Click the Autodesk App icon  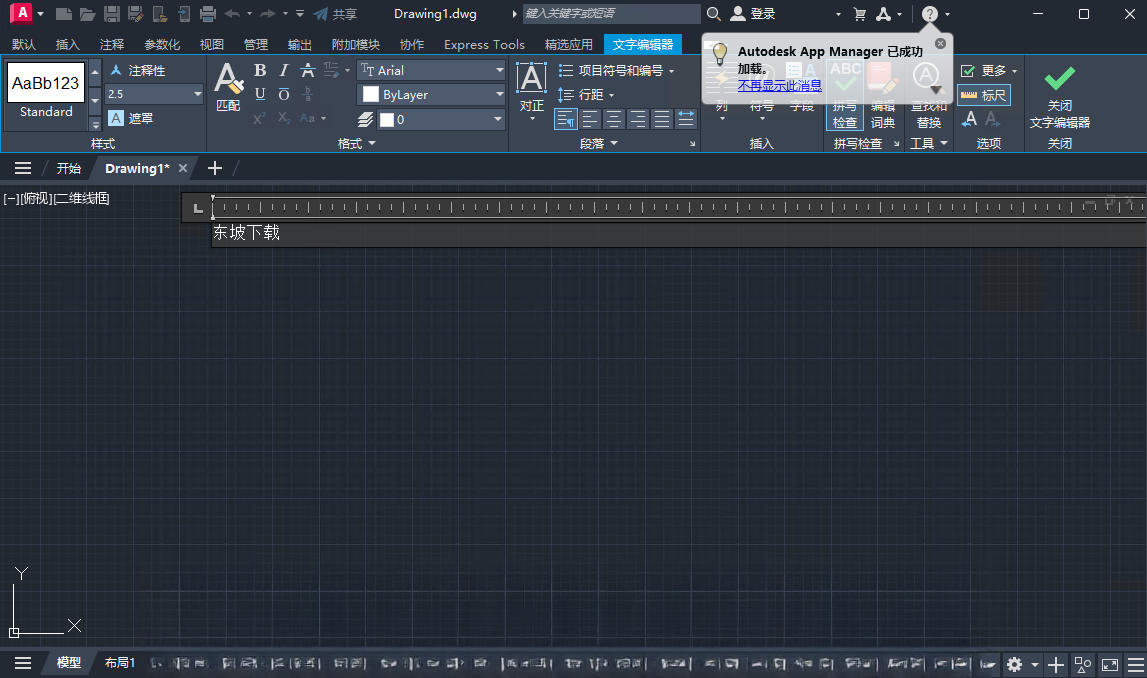pyautogui.click(x=884, y=14)
